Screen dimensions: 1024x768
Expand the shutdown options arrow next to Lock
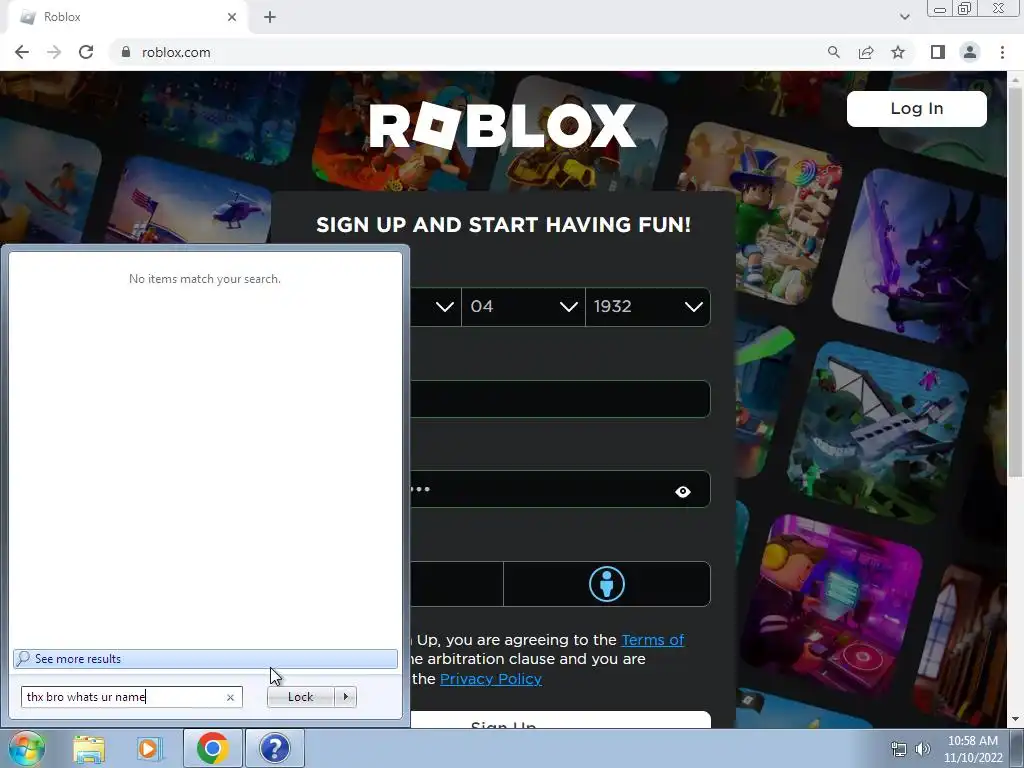345,697
